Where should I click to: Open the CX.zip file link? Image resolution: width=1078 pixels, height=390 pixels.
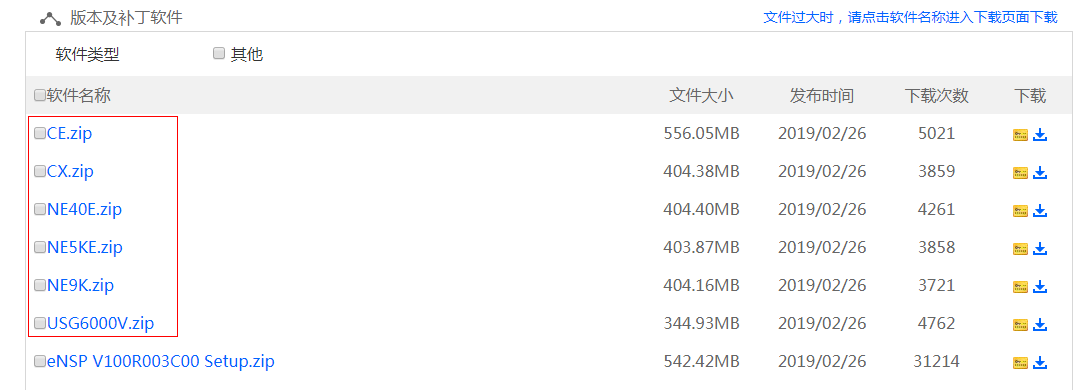[x=70, y=171]
